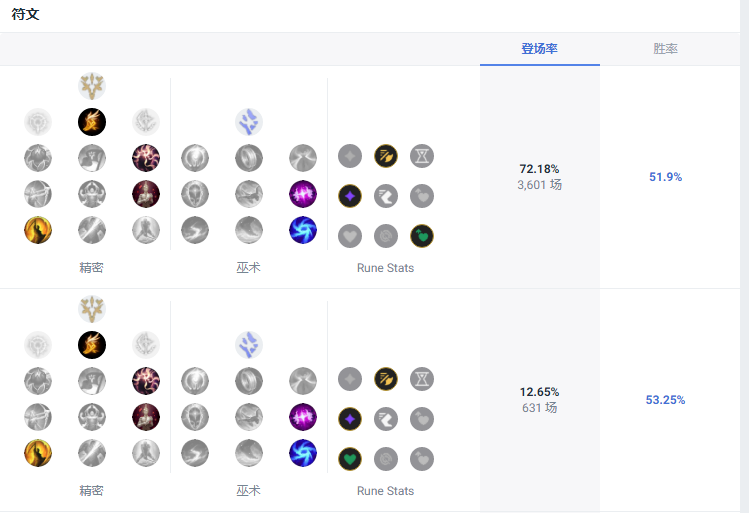Click the Presence of Mind rune in the 12.65% build

[146, 381]
